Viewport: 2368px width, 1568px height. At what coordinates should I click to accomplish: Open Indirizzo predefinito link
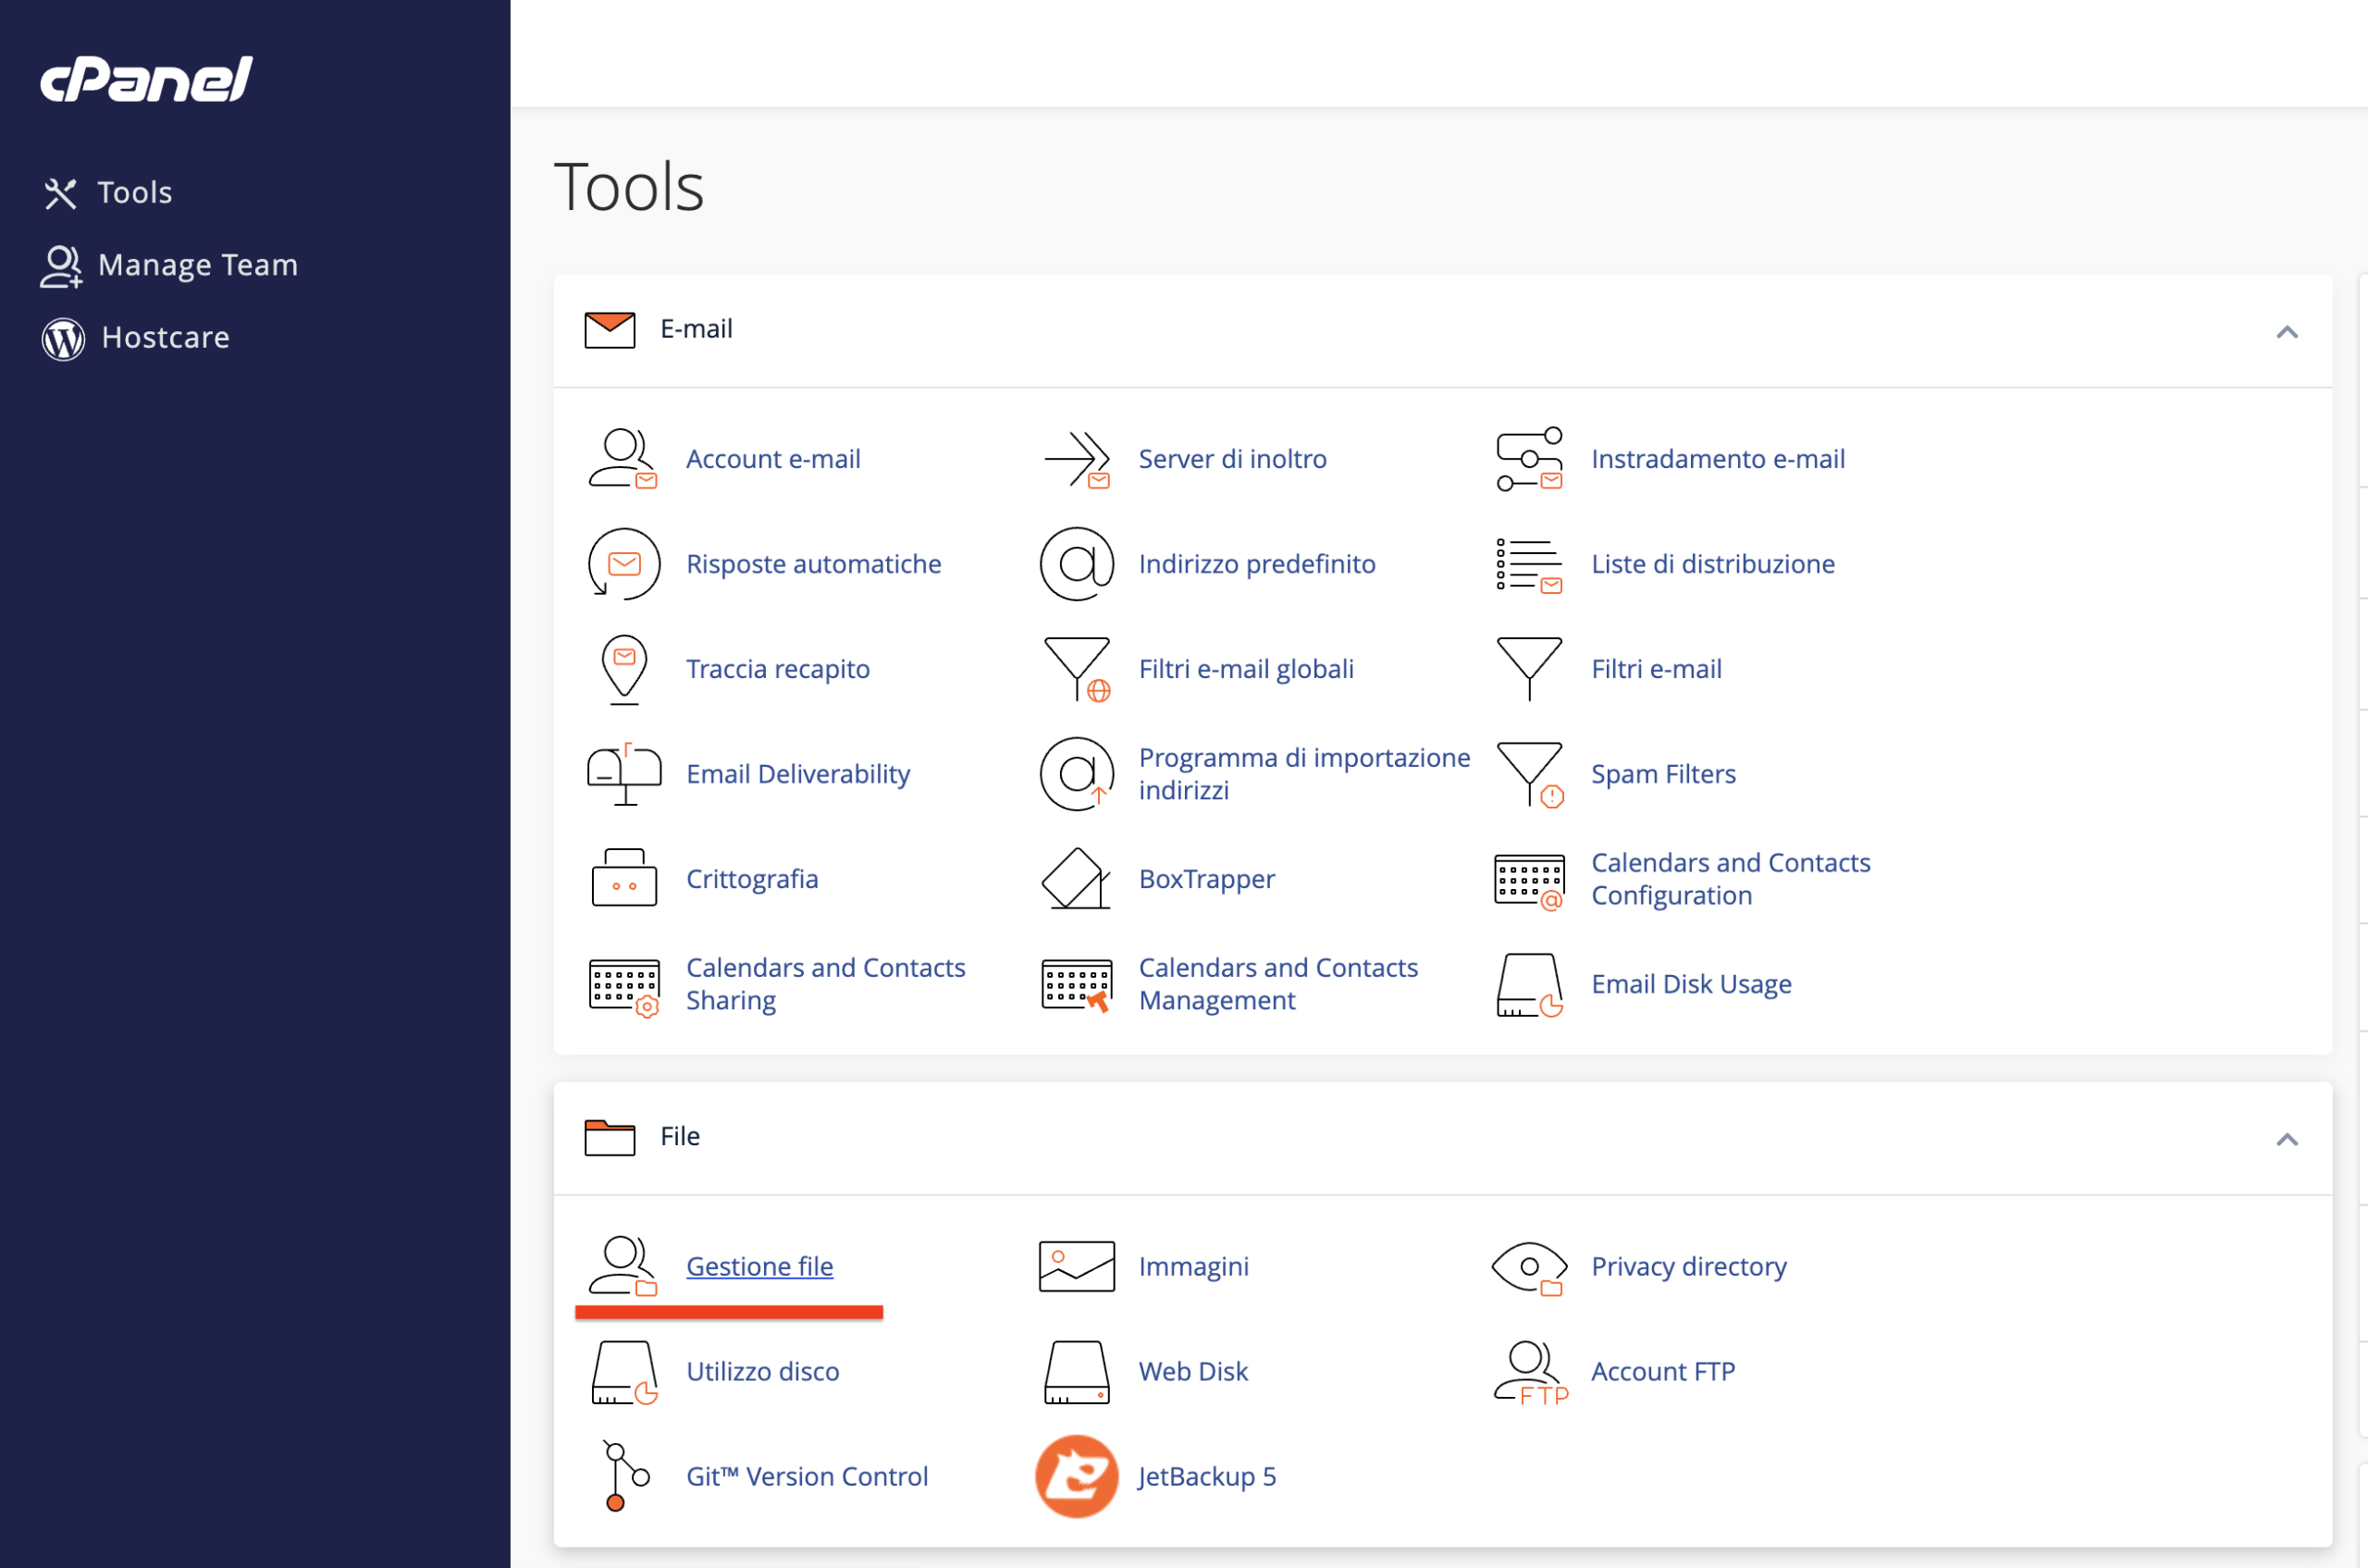(x=1257, y=564)
